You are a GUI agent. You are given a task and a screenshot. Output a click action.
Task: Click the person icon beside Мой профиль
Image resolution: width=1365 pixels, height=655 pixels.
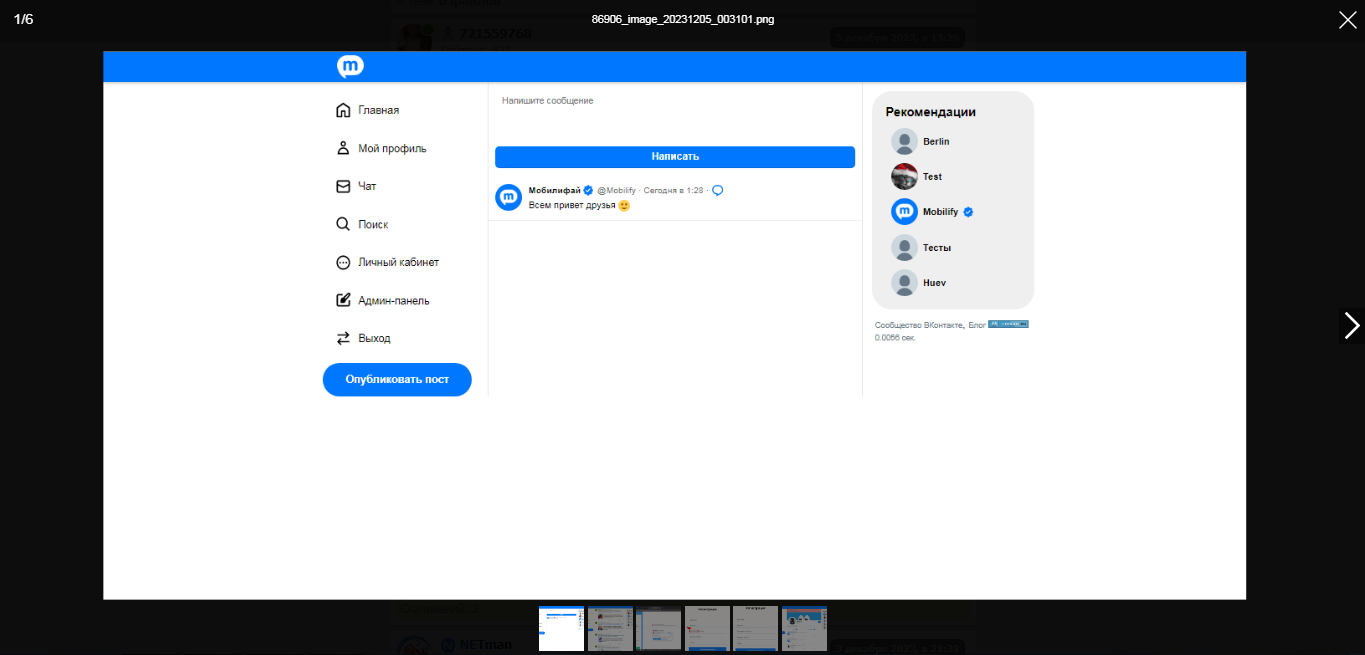pos(343,148)
